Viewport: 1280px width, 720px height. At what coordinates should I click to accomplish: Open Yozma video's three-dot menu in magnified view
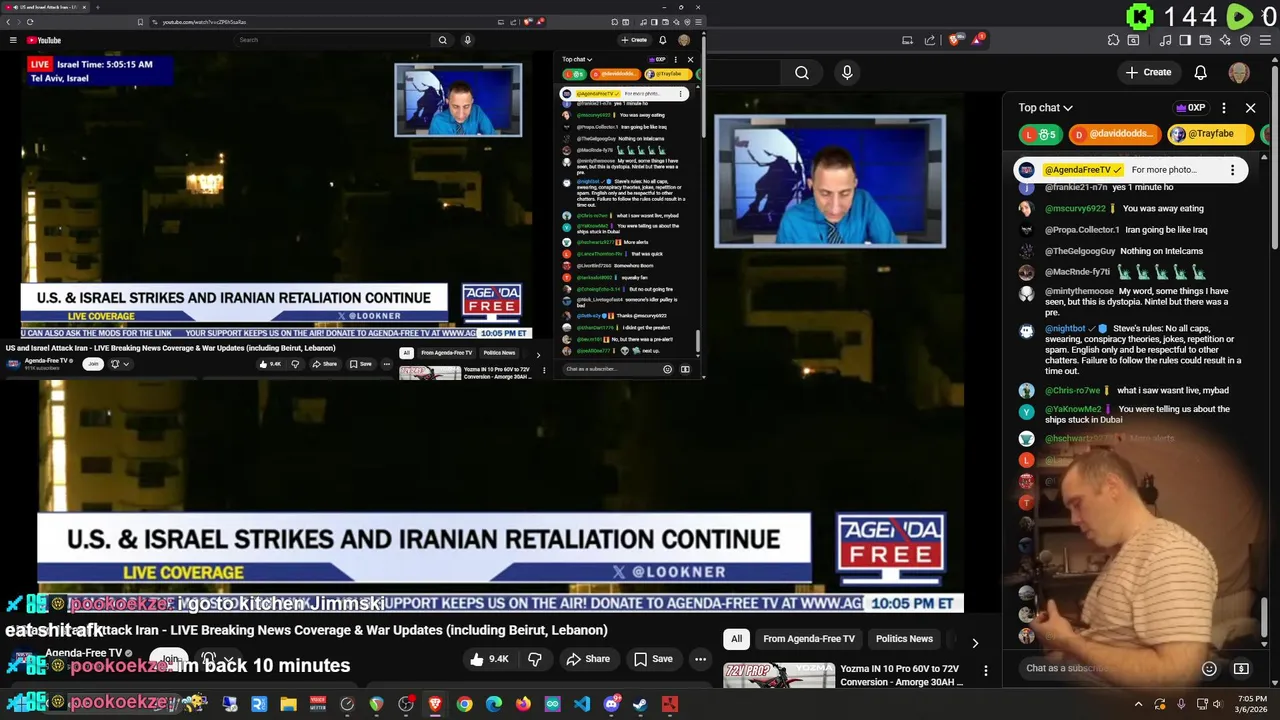[986, 671]
